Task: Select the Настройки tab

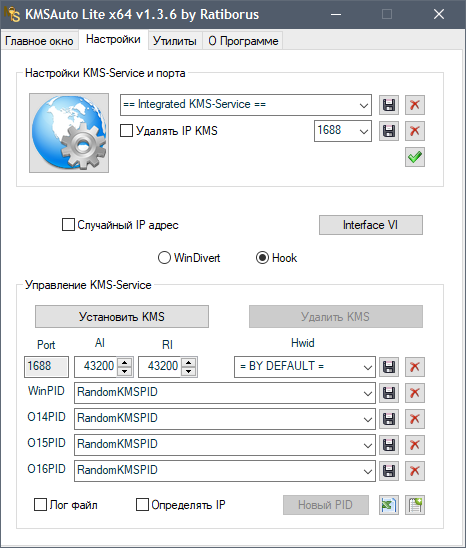Action: click(x=113, y=39)
